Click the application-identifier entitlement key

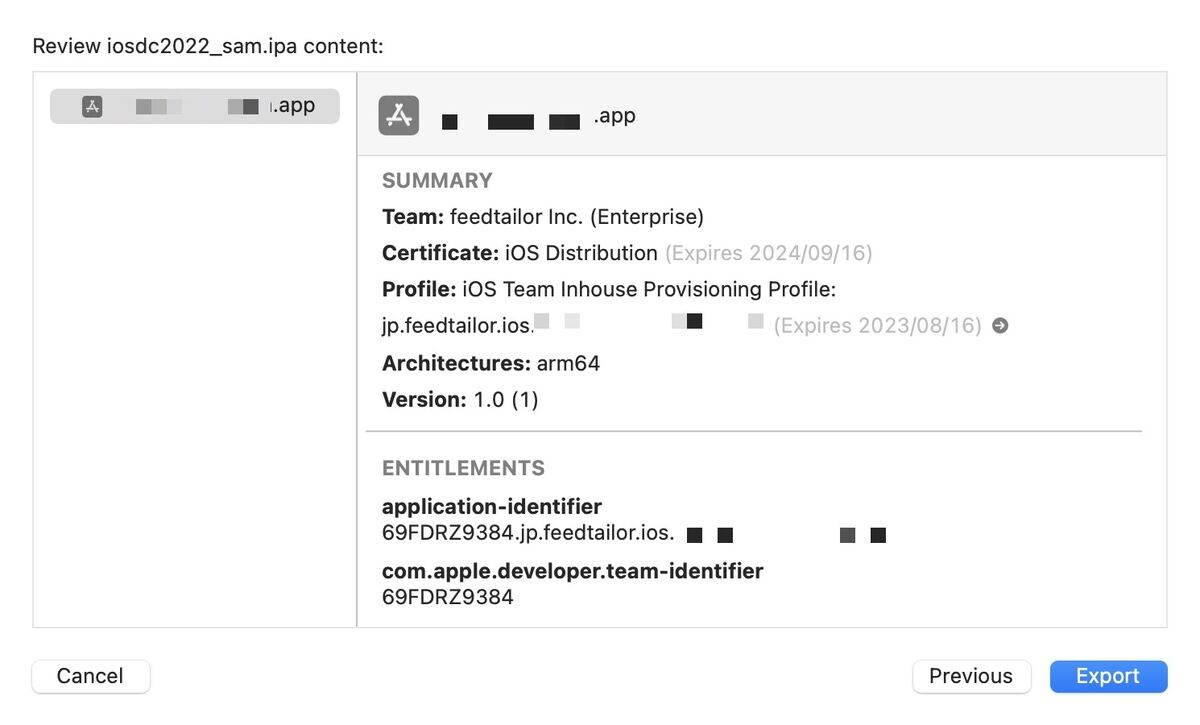(492, 506)
